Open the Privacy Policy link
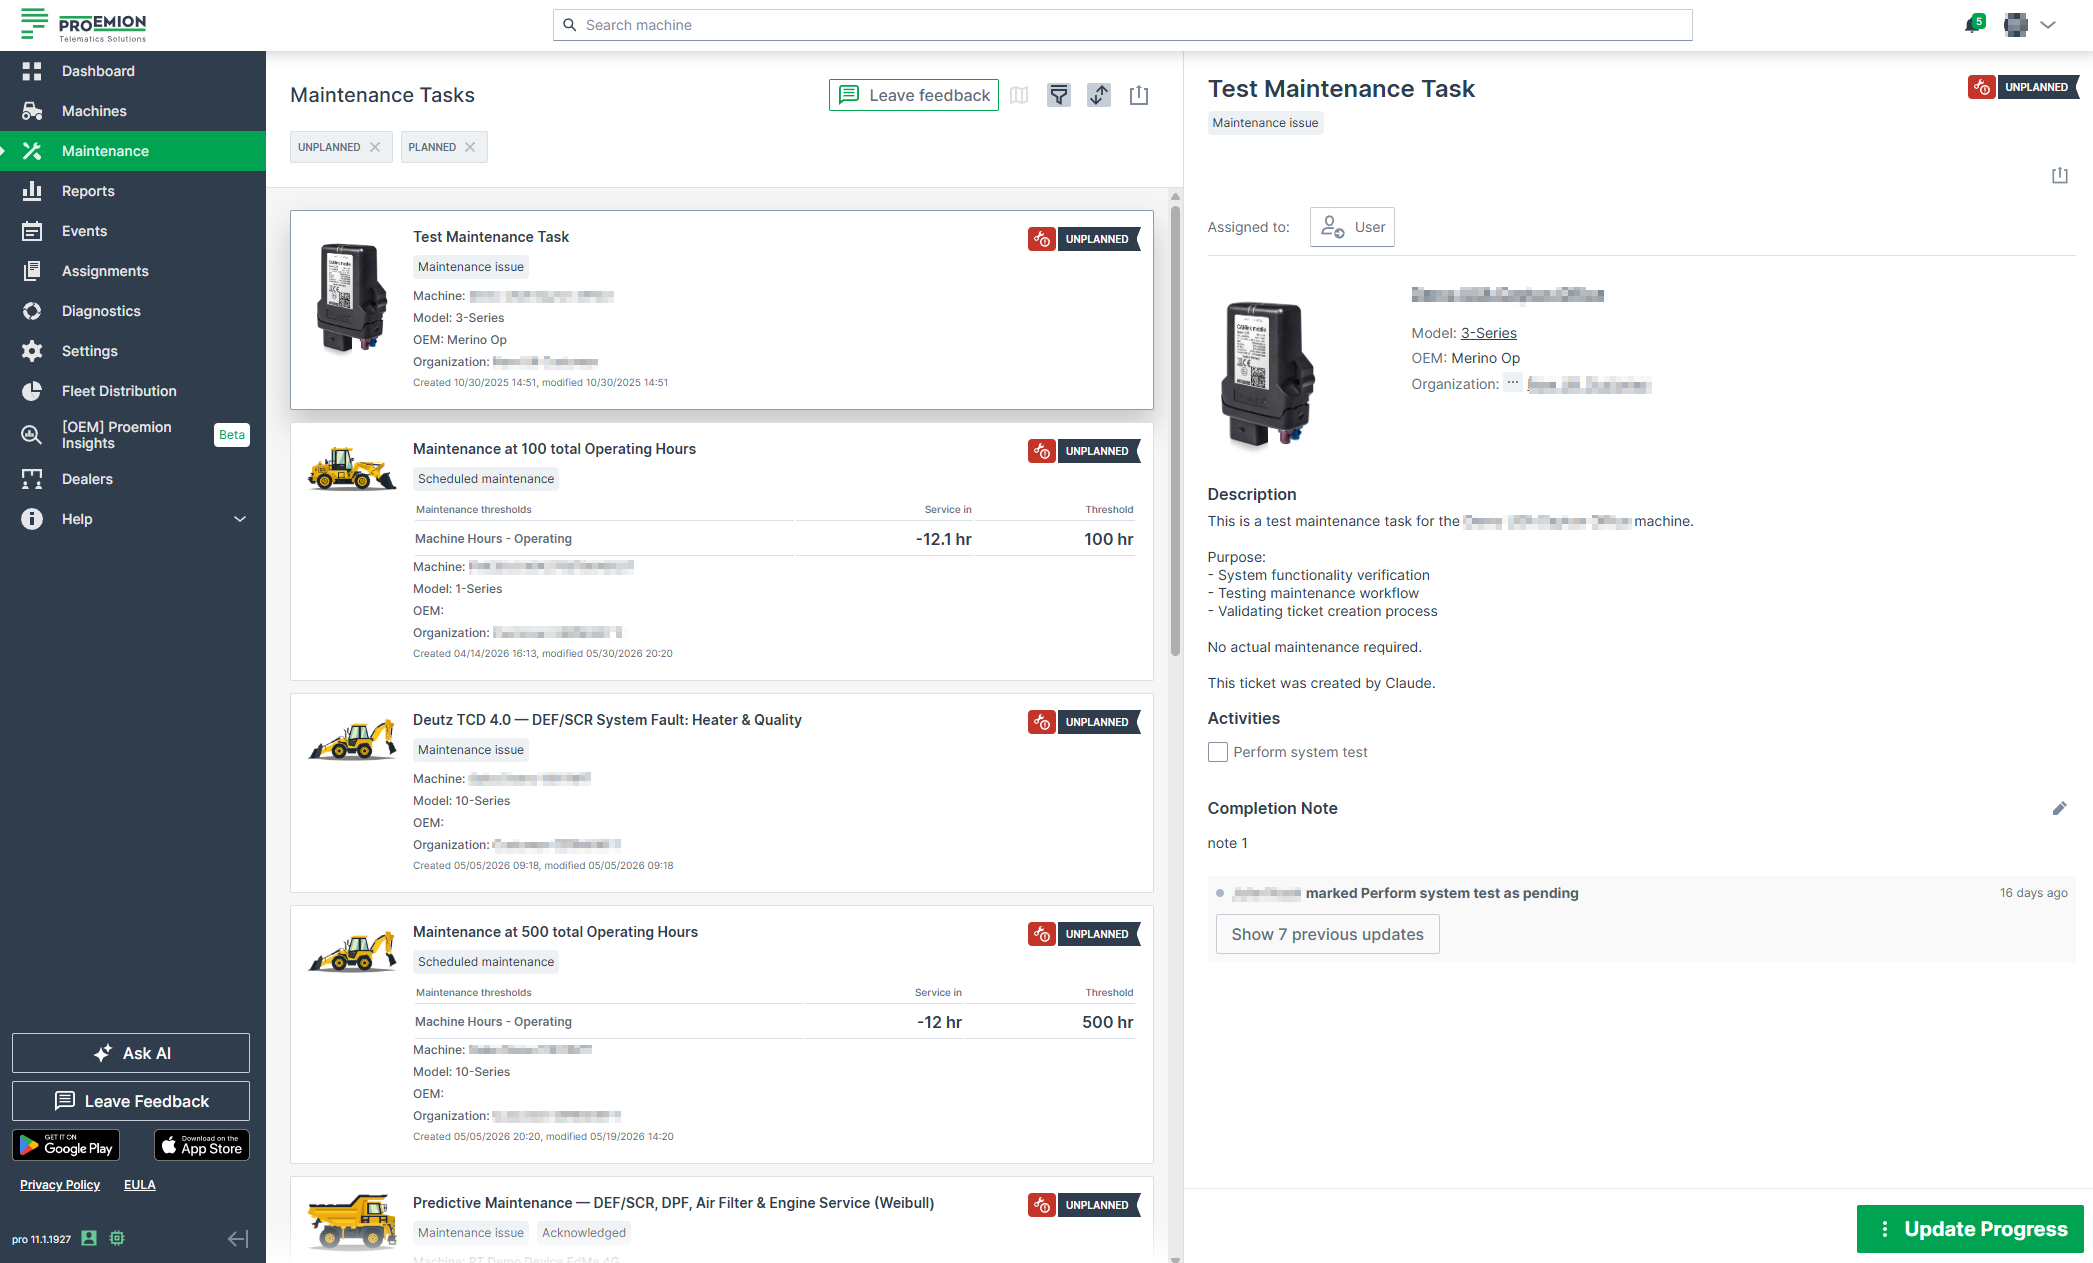Screen dimensions: 2093x1263 pos(60,1185)
